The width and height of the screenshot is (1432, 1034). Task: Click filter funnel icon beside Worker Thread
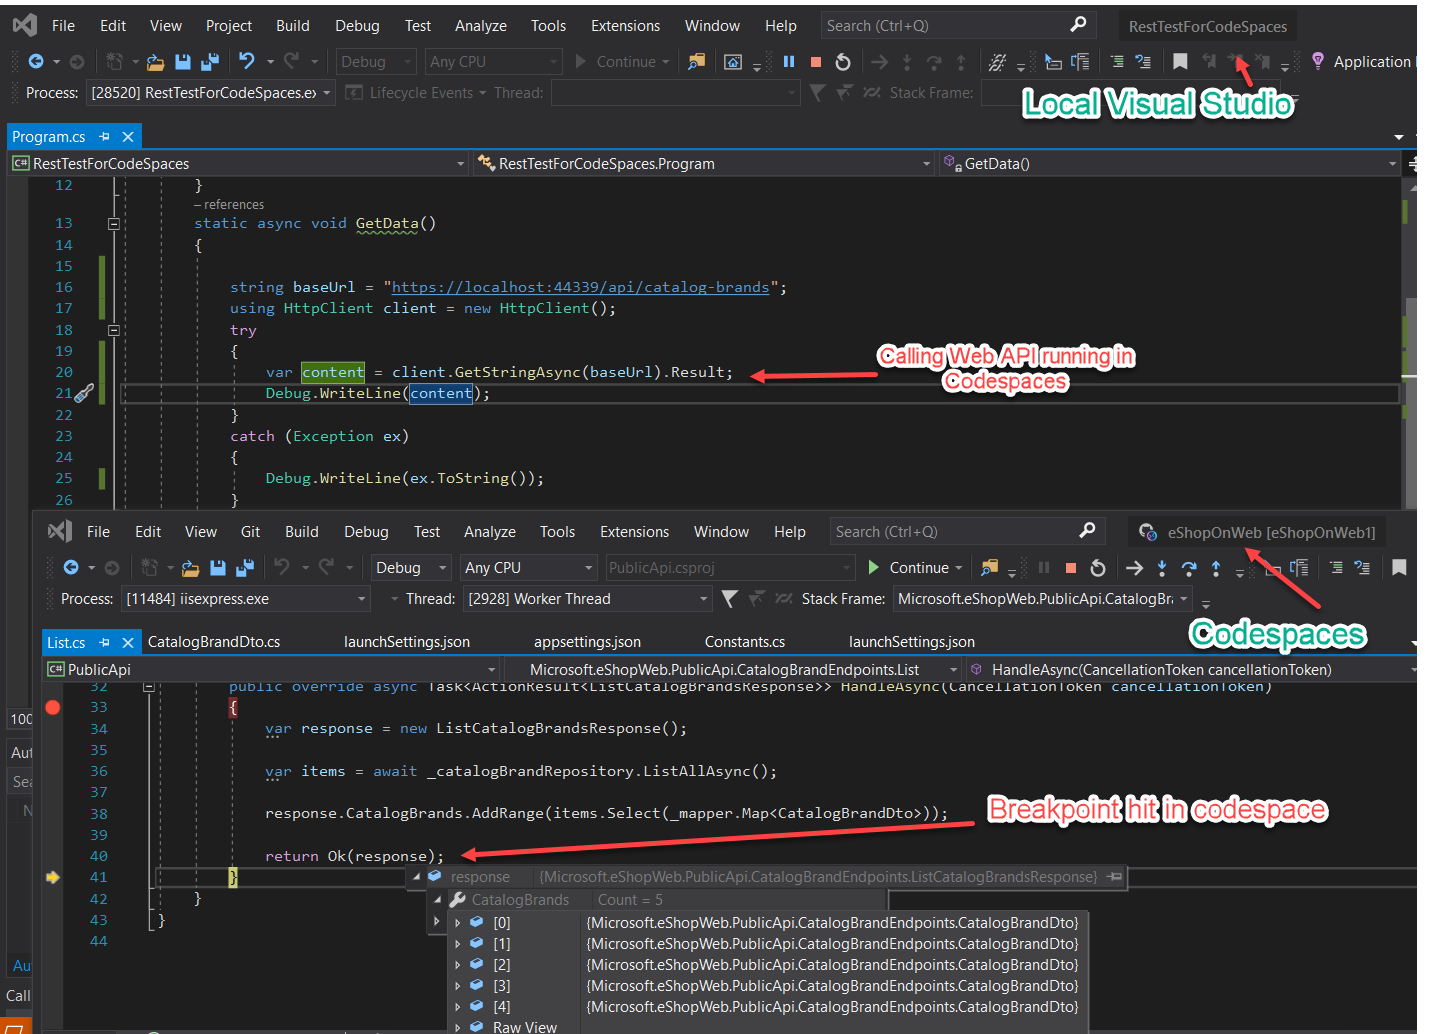[730, 598]
